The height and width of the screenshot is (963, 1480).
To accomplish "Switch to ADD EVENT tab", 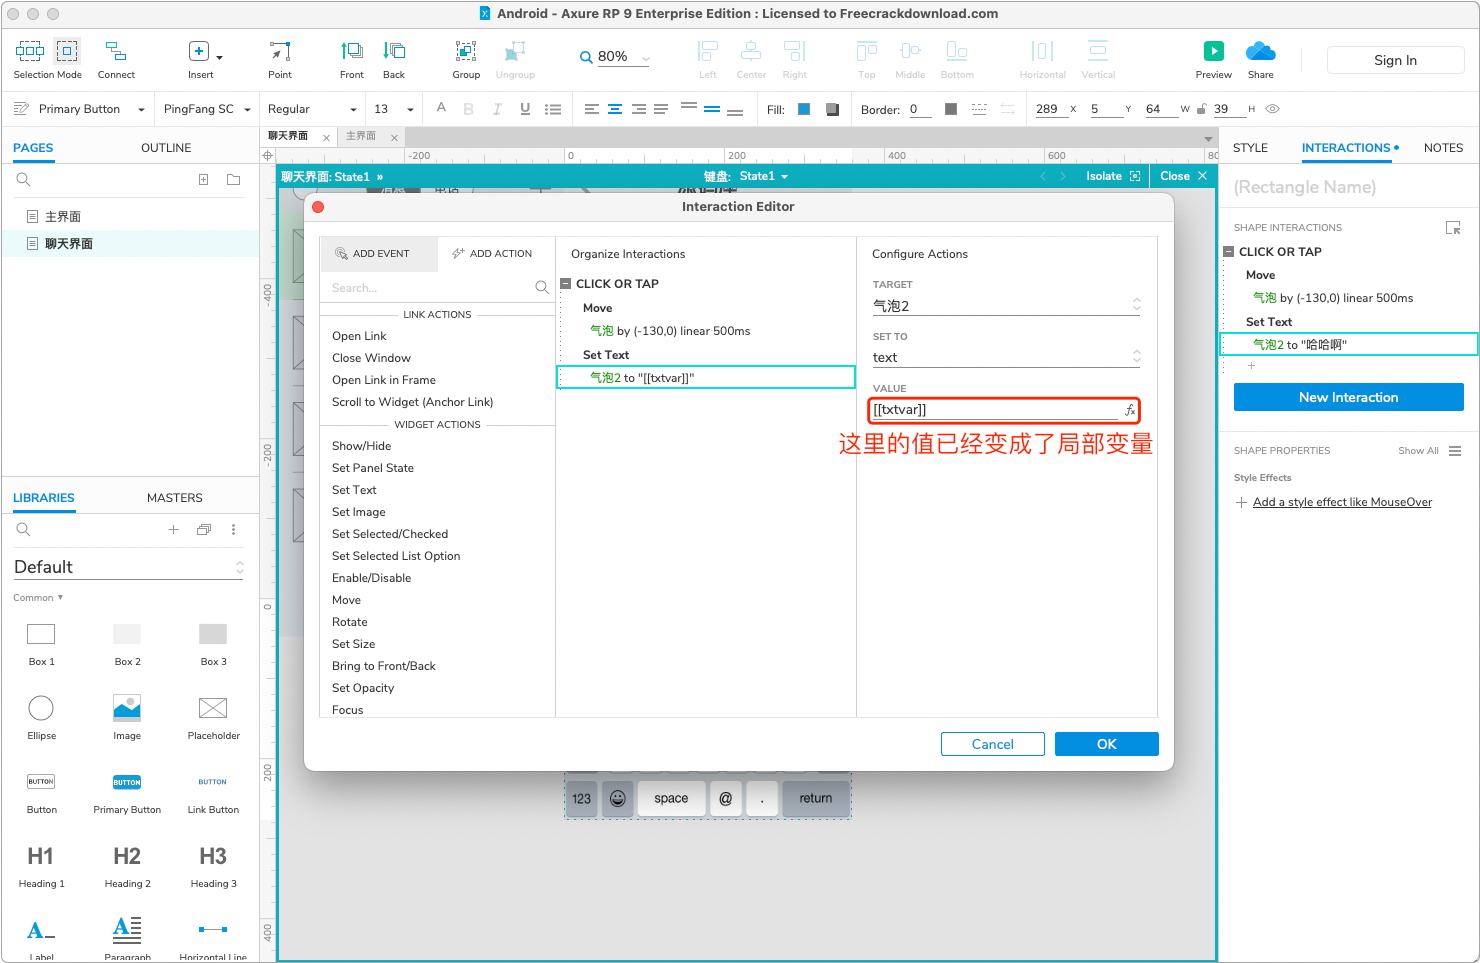I will [378, 254].
